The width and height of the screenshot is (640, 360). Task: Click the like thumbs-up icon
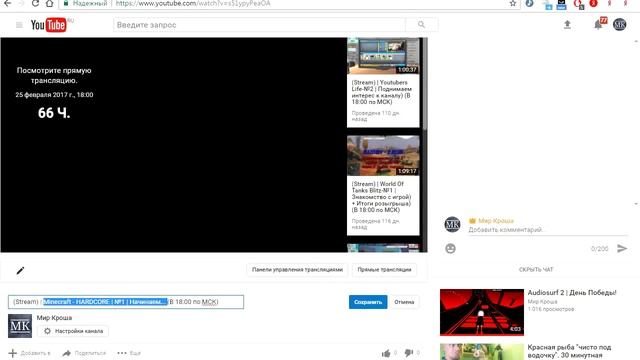click(386, 353)
